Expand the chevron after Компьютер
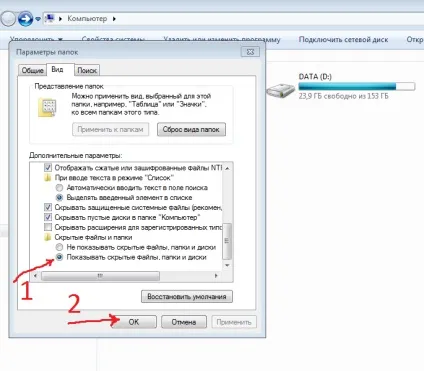This screenshot has height=371, width=424. coord(114,19)
